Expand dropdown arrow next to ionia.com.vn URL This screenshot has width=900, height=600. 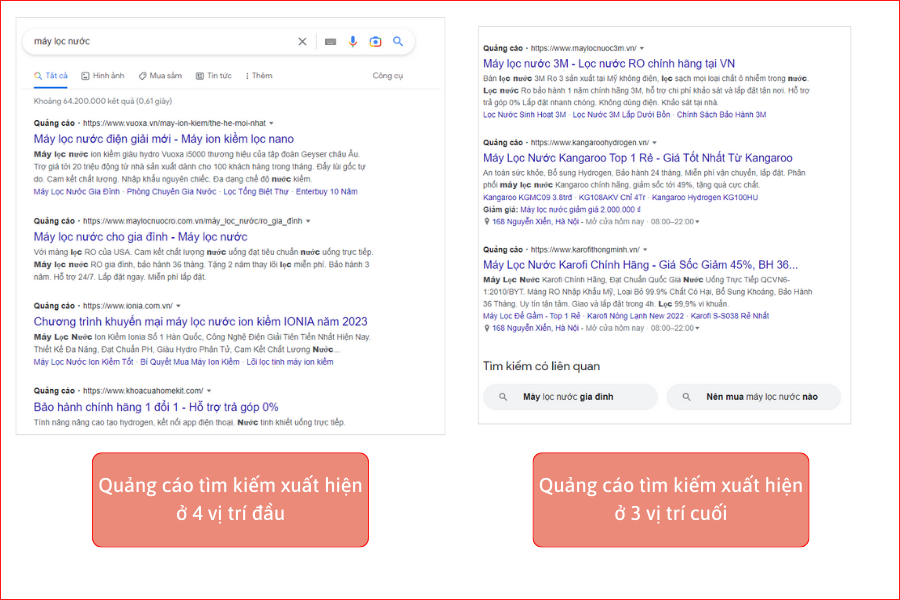(x=179, y=306)
